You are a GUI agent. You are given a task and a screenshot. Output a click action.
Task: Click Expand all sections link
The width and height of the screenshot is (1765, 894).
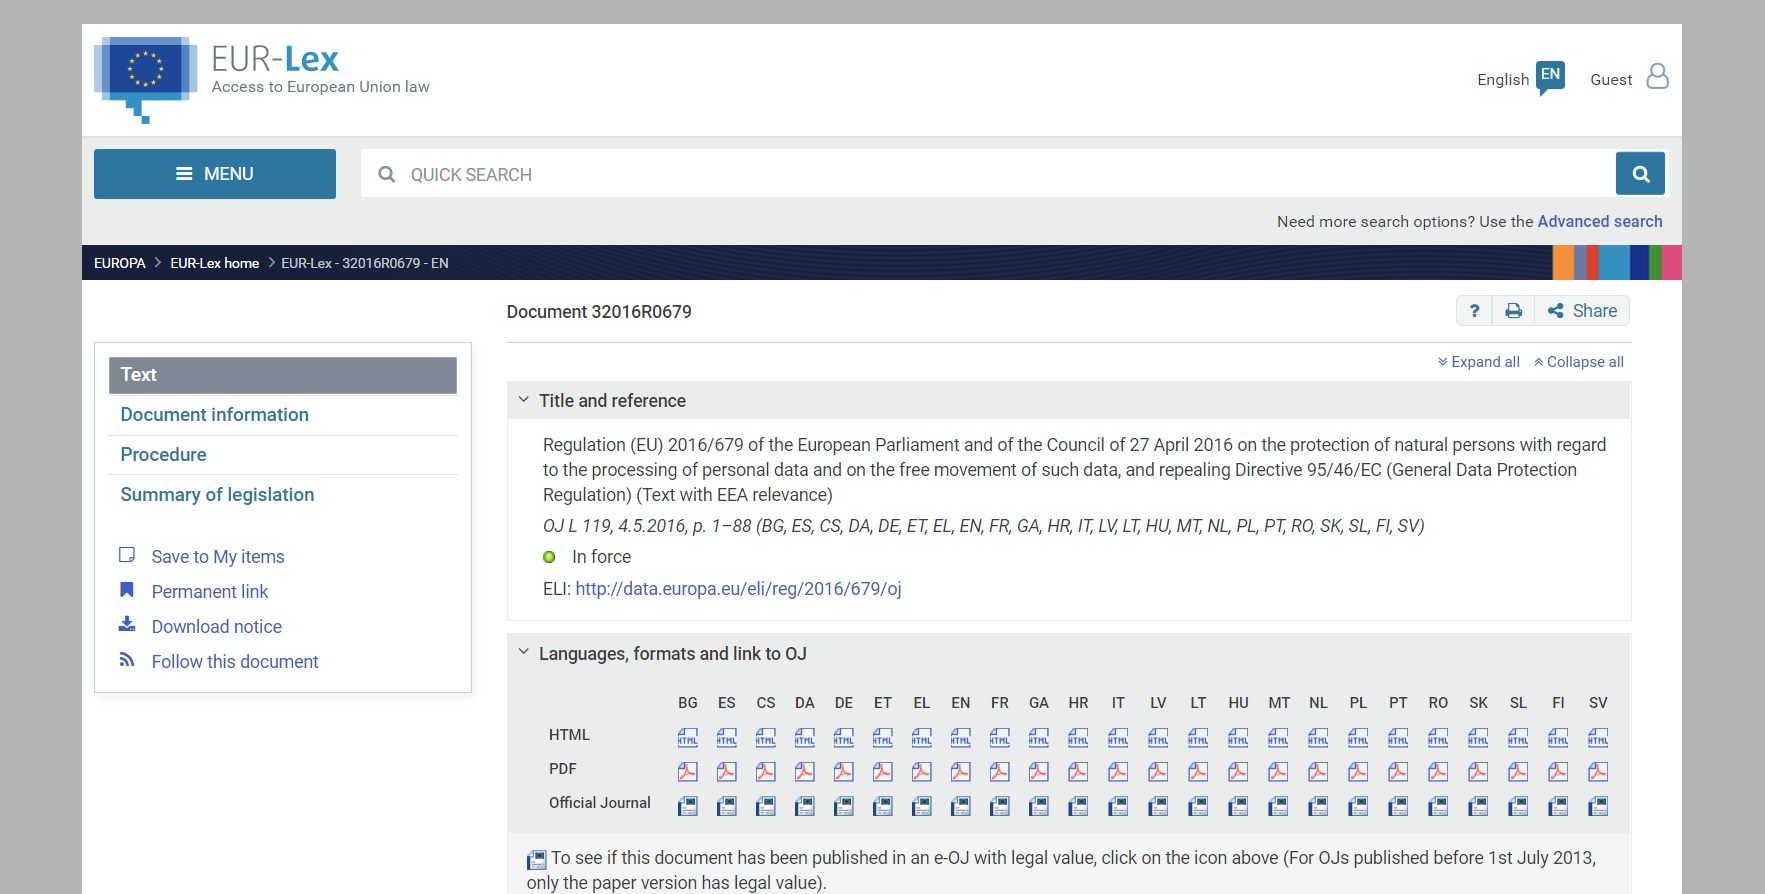point(1479,362)
